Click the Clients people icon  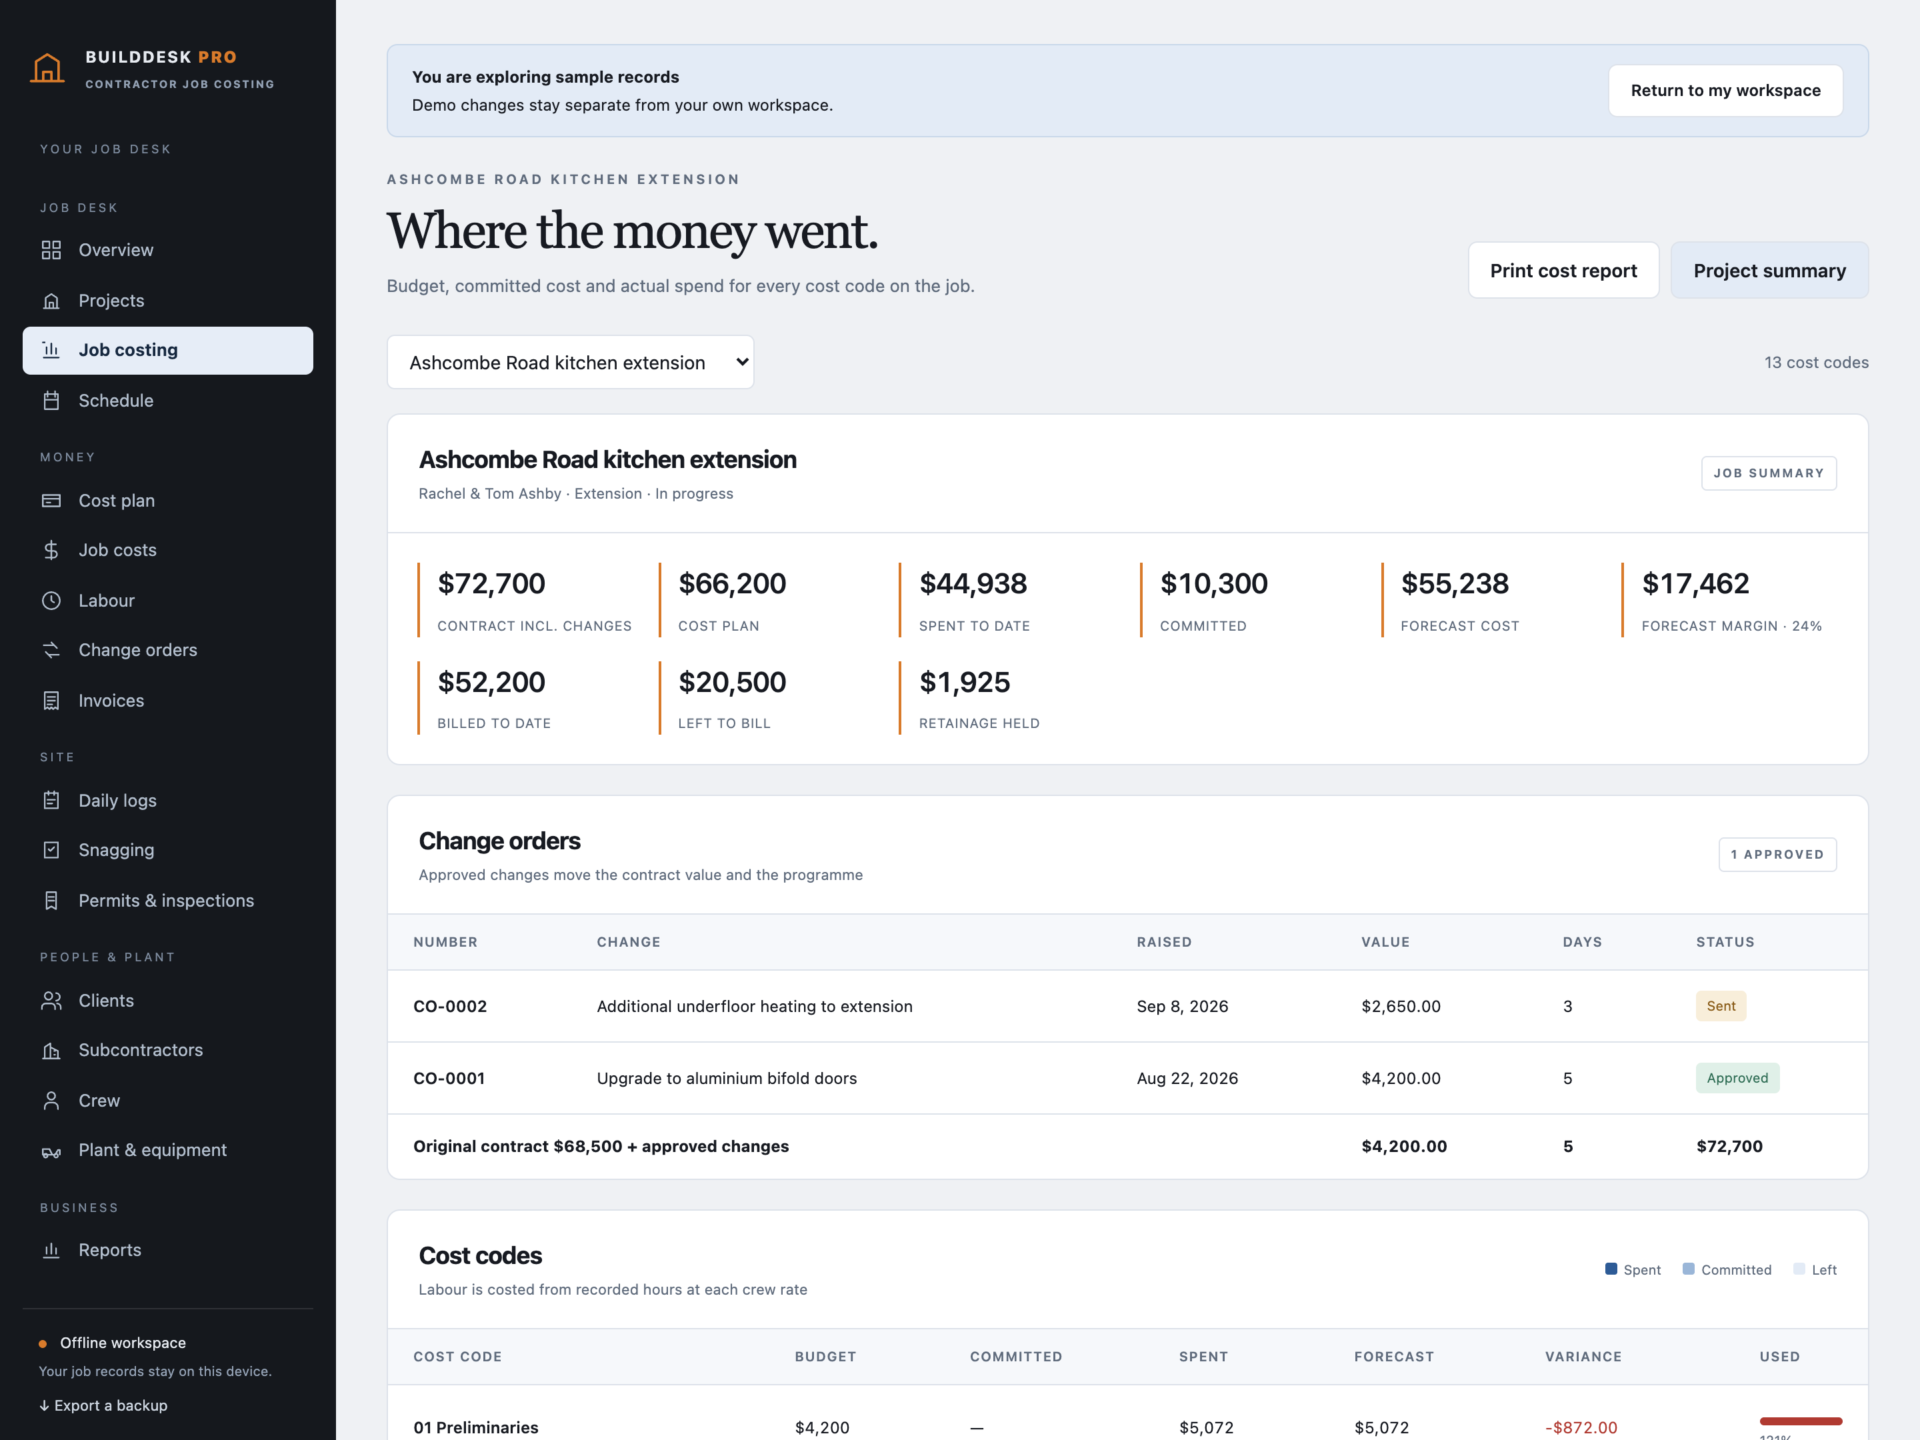coord(51,1001)
